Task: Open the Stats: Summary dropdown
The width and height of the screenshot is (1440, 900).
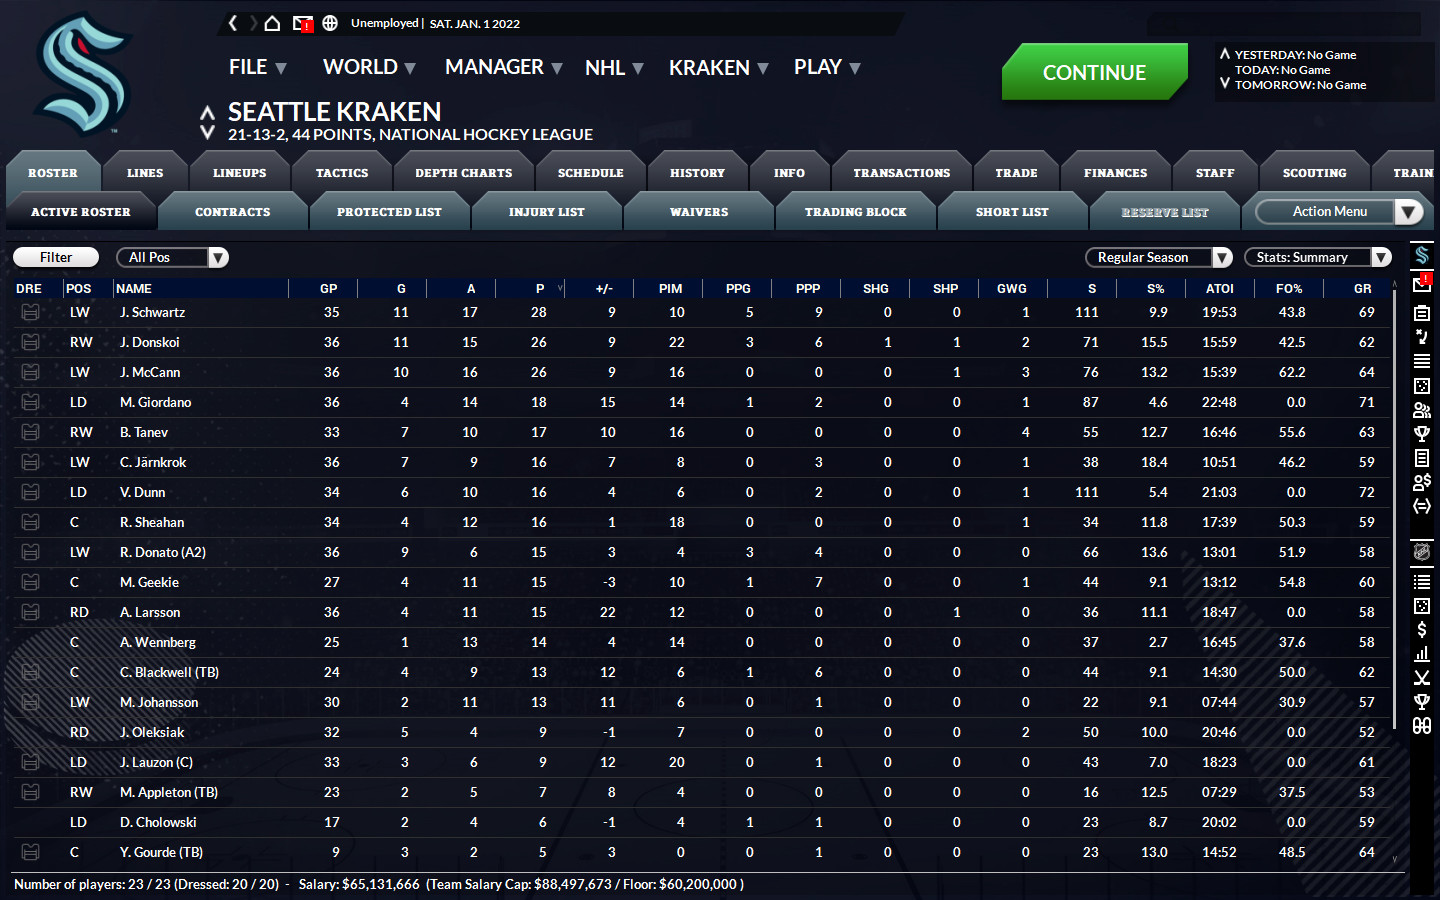Action: (1318, 257)
